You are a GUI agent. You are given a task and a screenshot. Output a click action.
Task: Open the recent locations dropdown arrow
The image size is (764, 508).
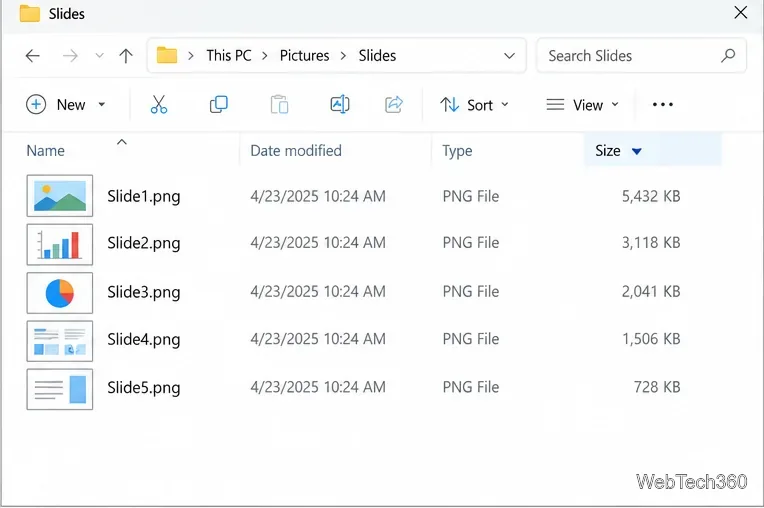tap(99, 56)
